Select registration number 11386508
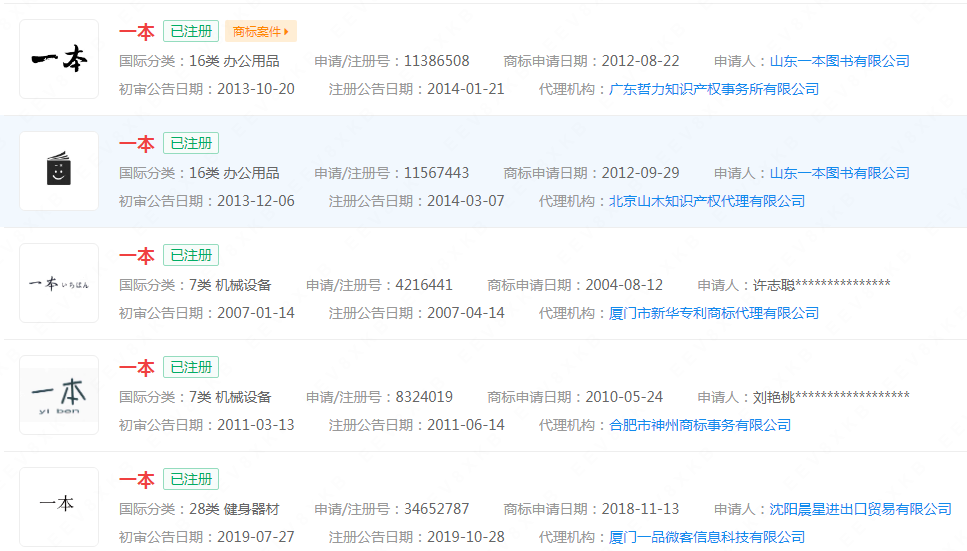The width and height of the screenshot is (967, 551). pos(437,61)
